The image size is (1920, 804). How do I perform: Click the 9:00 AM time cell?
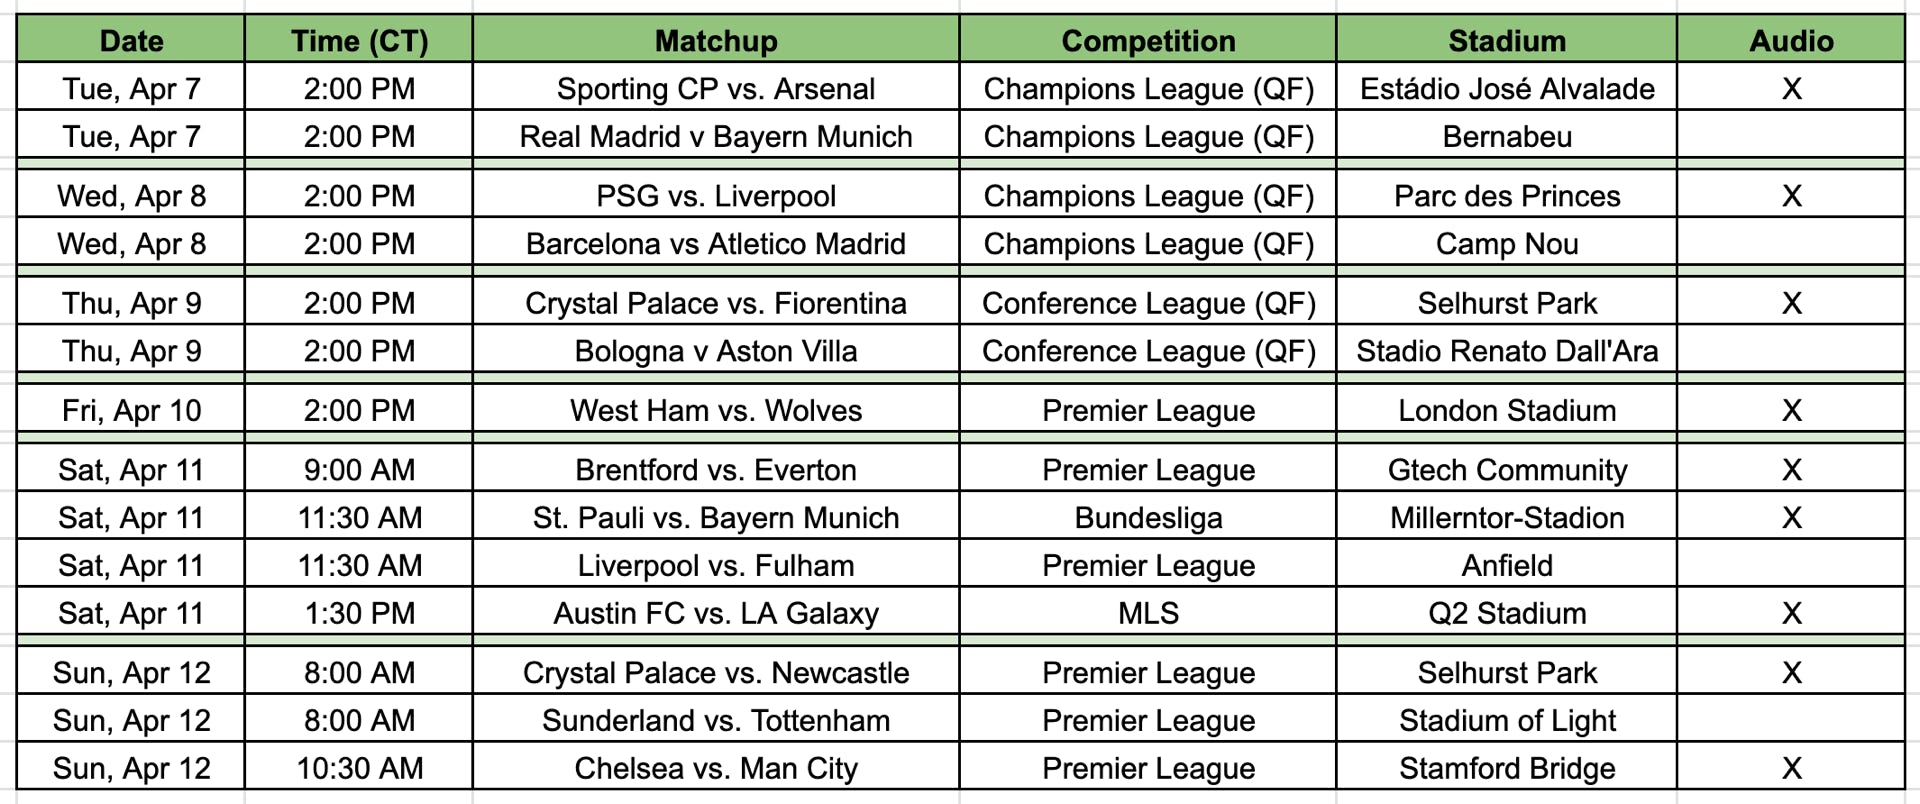359,470
